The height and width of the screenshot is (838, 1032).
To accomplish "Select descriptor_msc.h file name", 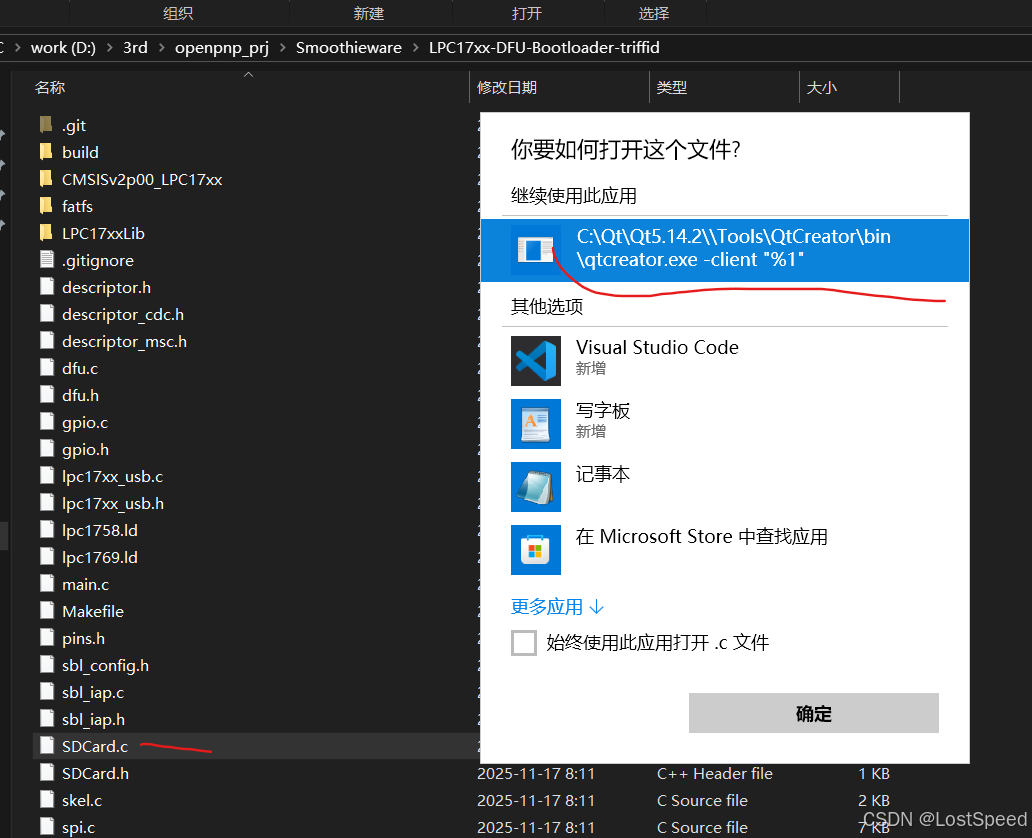I will click(x=124, y=342).
